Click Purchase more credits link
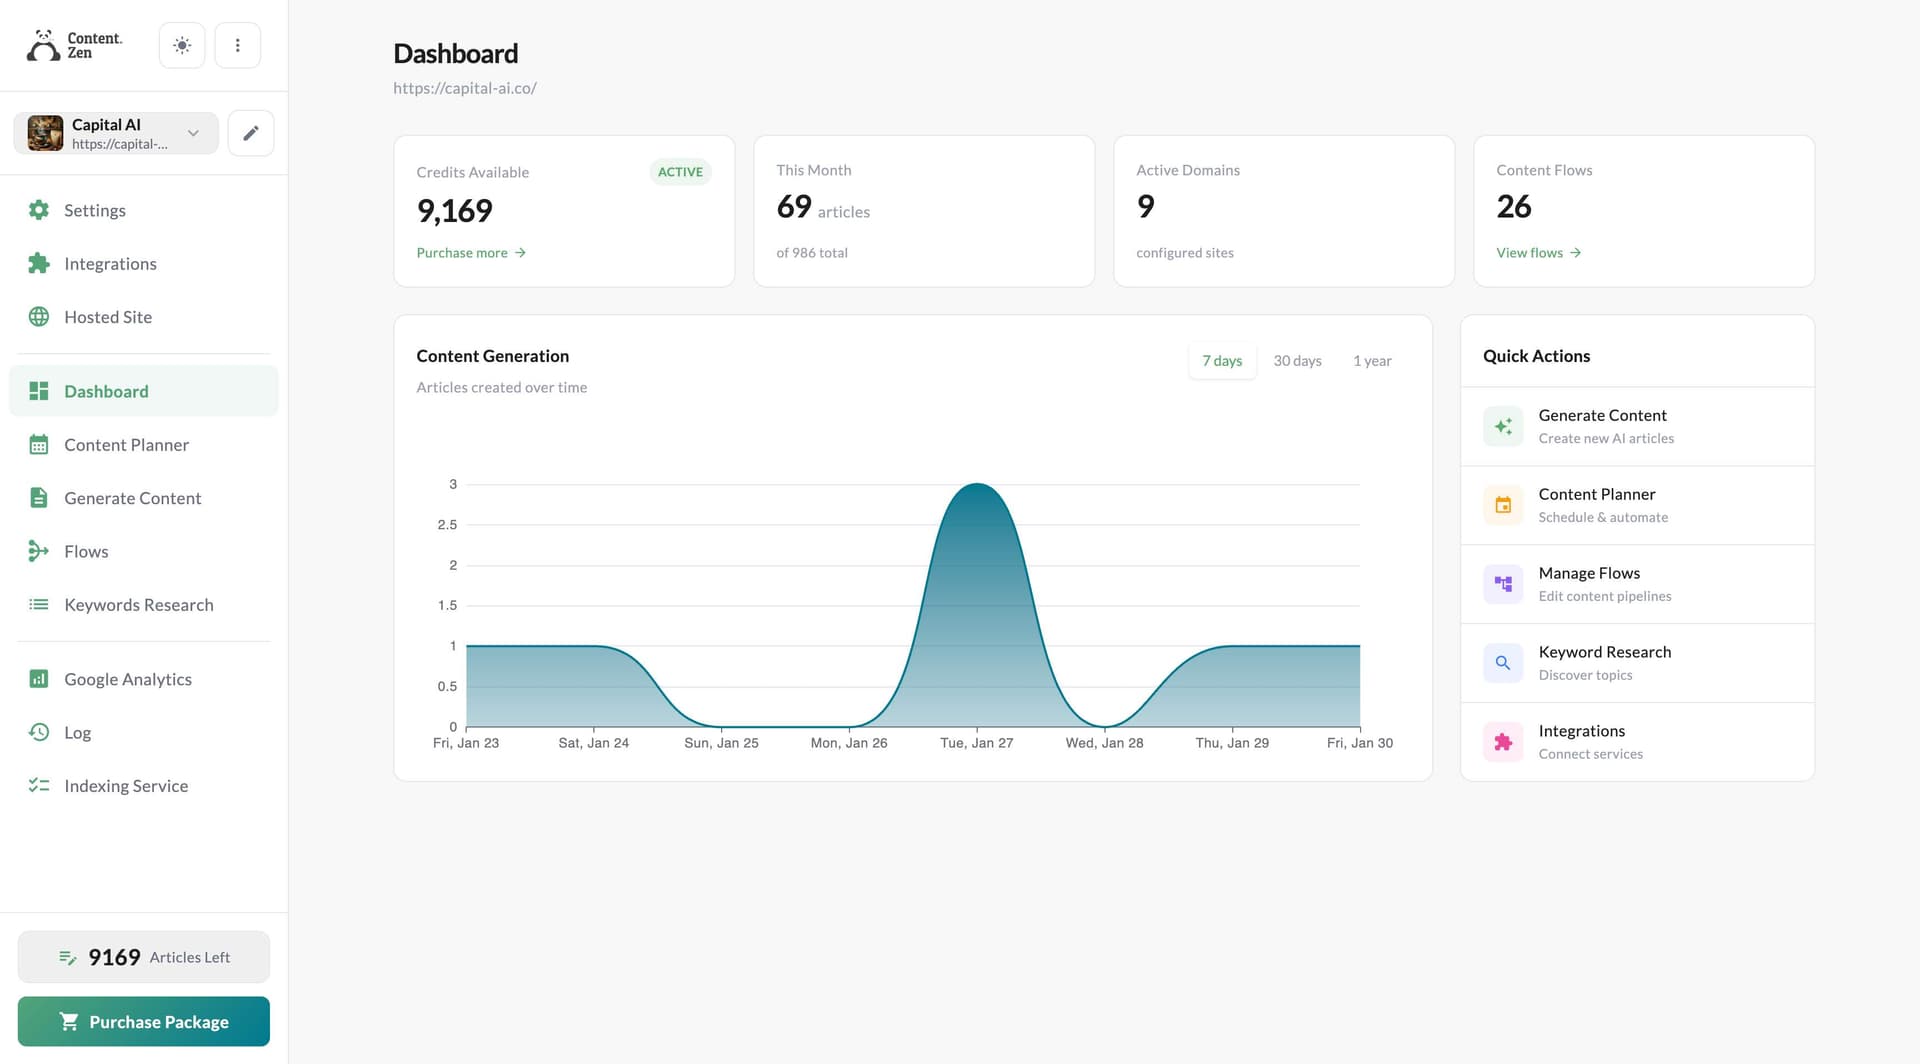1920x1064 pixels. pos(462,252)
